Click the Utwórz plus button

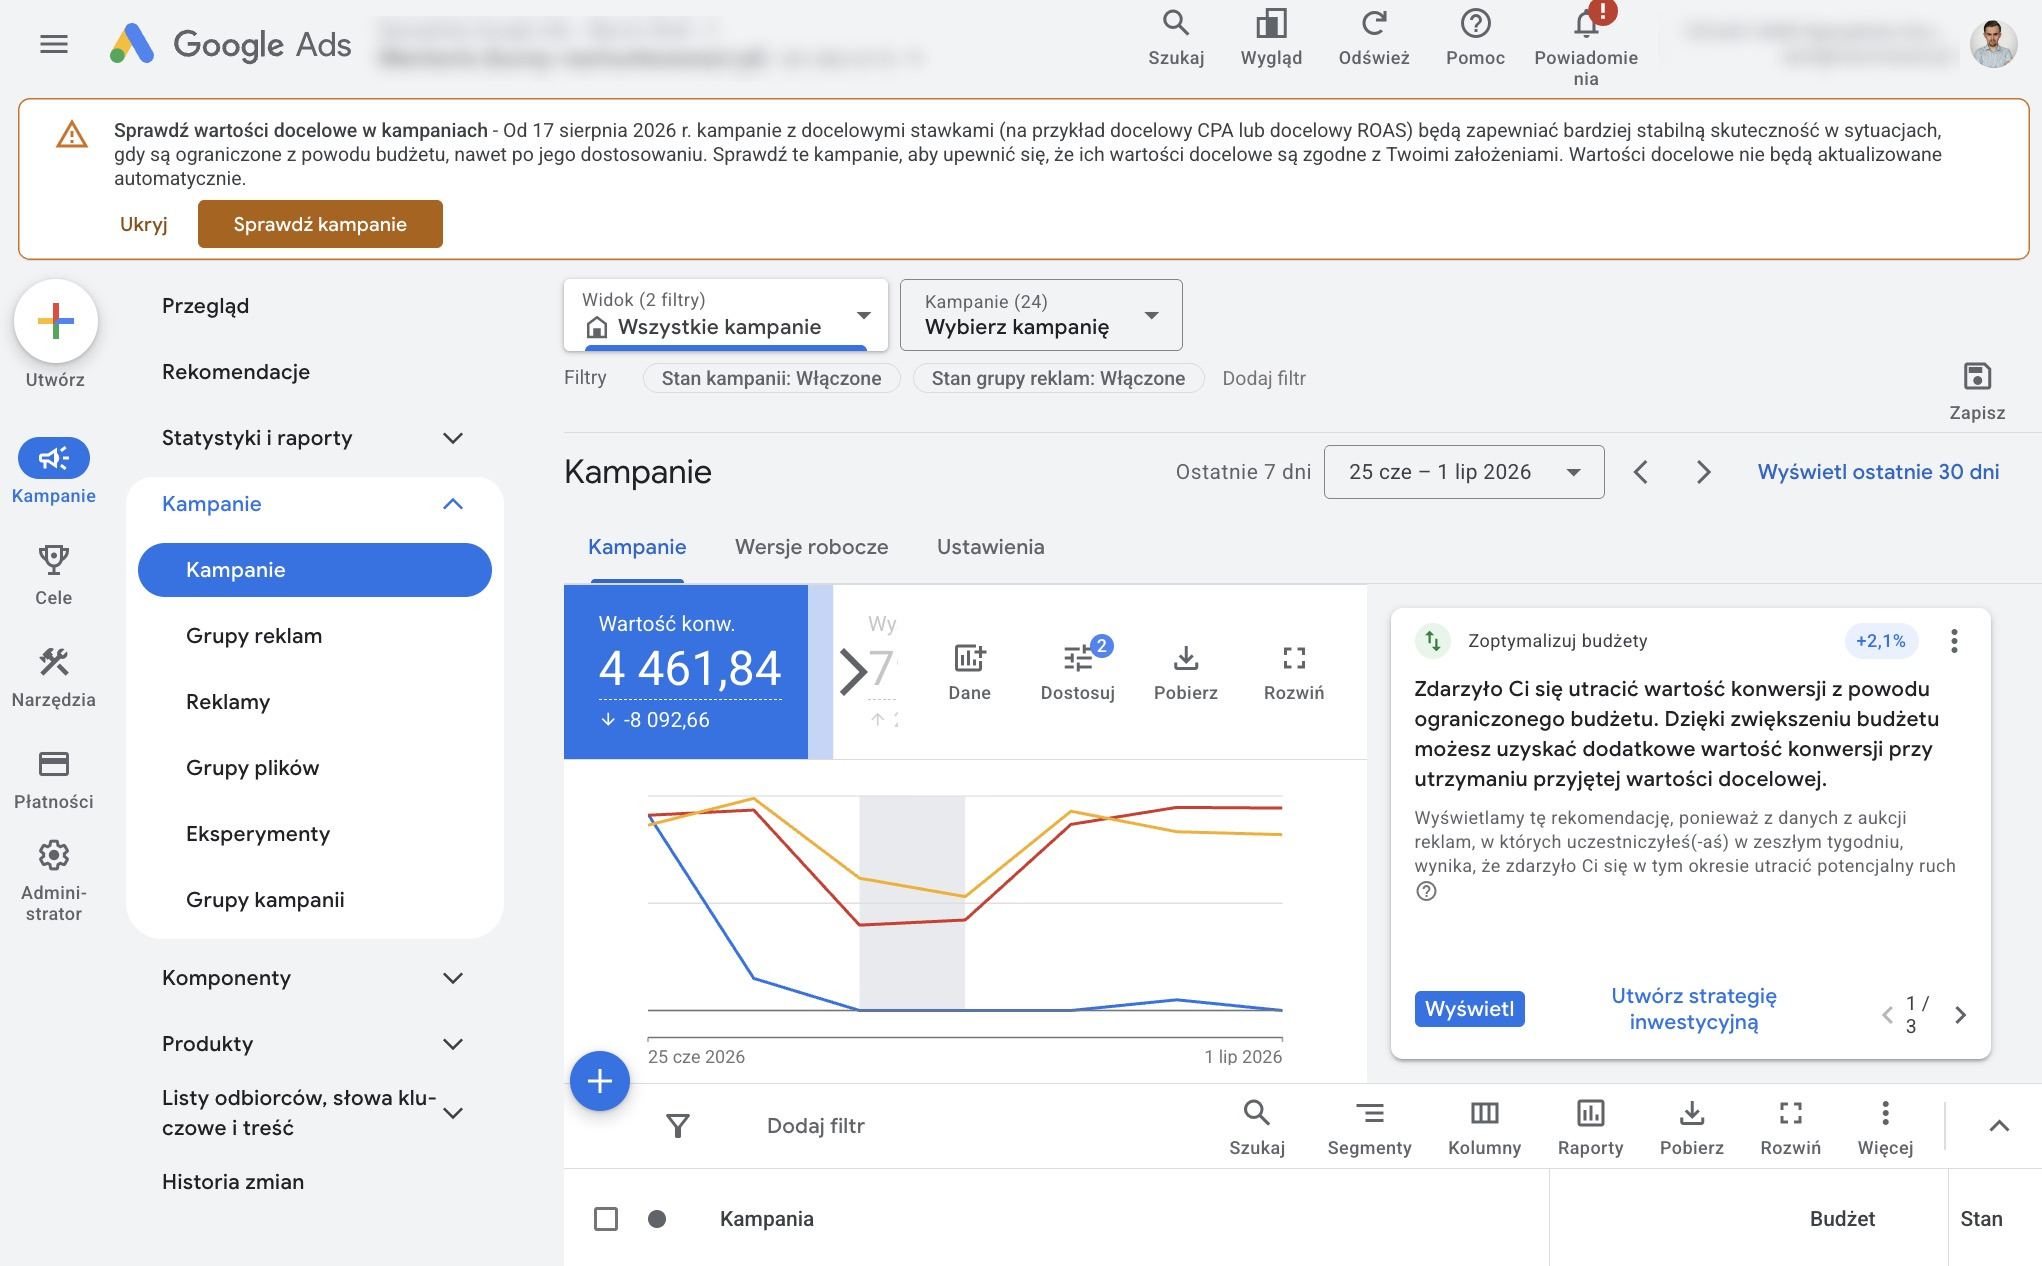pyautogui.click(x=56, y=321)
